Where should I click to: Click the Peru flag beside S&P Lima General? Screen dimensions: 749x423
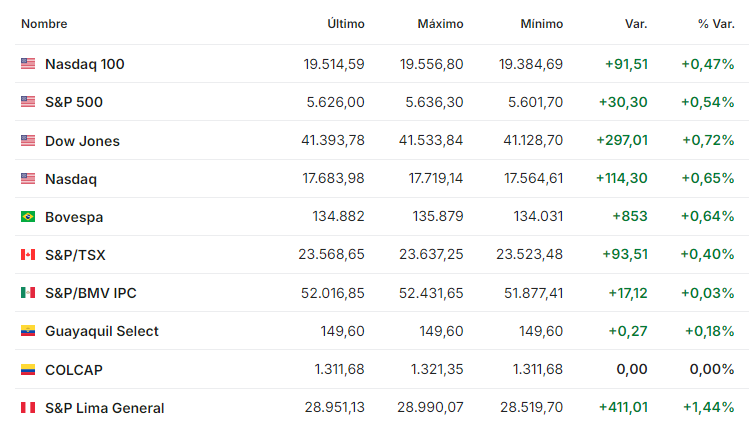click(x=28, y=407)
